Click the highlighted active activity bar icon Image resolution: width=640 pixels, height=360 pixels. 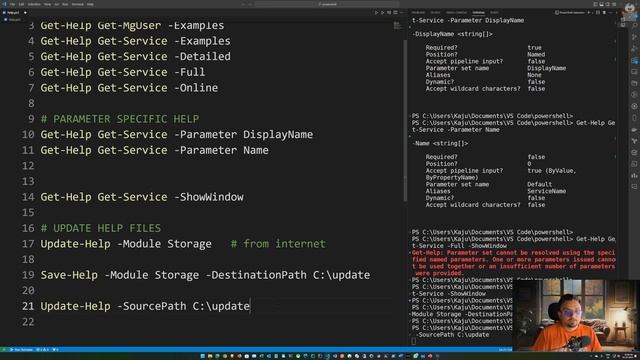pyautogui.click(x=634, y=60)
